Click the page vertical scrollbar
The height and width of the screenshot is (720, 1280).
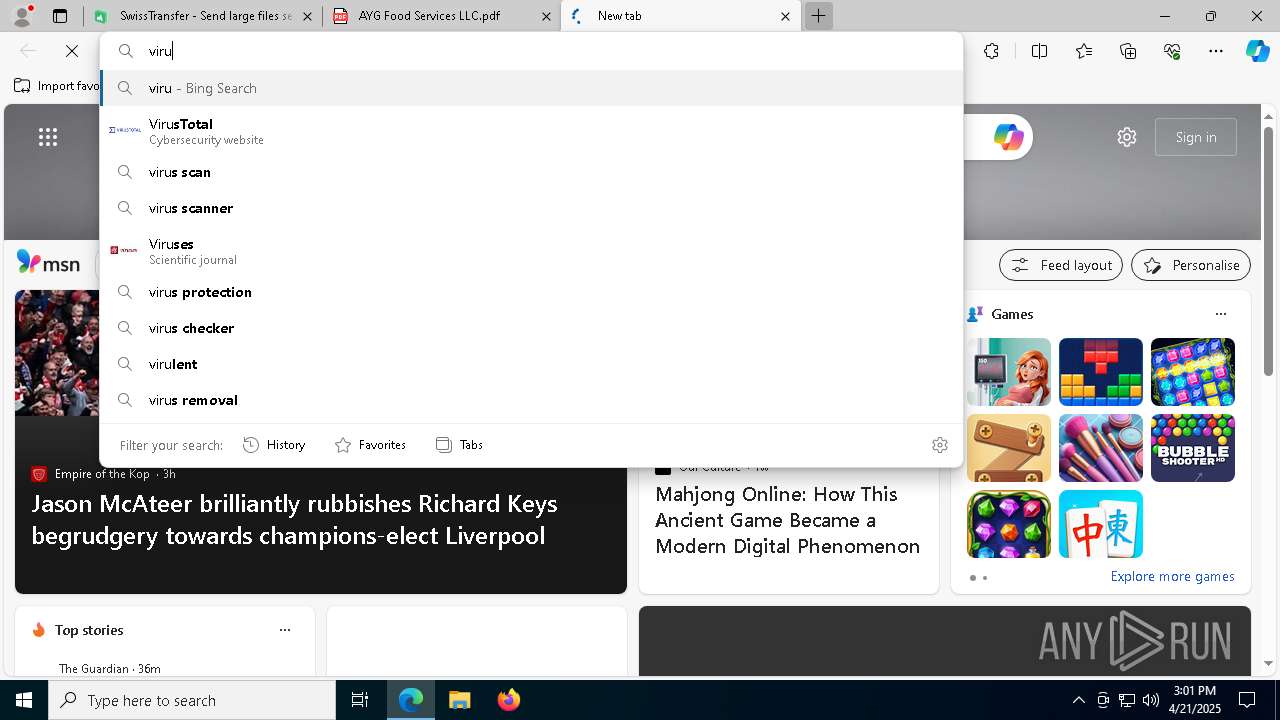[x=1269, y=250]
